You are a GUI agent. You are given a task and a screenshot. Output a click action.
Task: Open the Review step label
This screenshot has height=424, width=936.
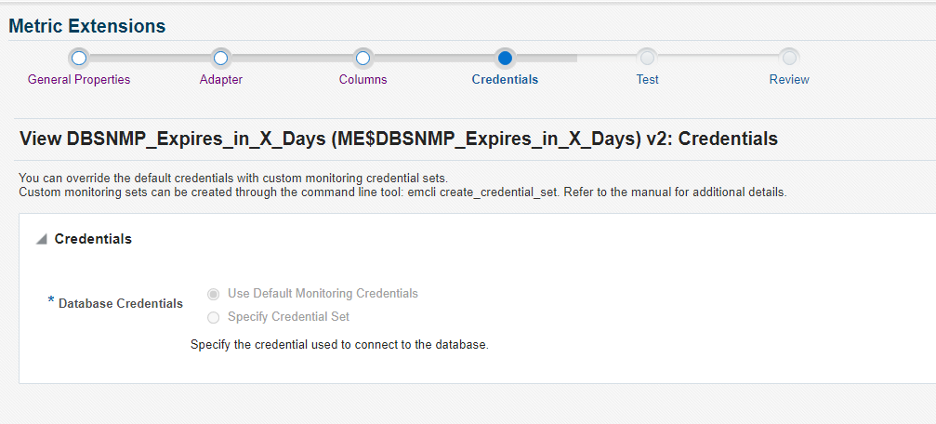[x=789, y=79]
